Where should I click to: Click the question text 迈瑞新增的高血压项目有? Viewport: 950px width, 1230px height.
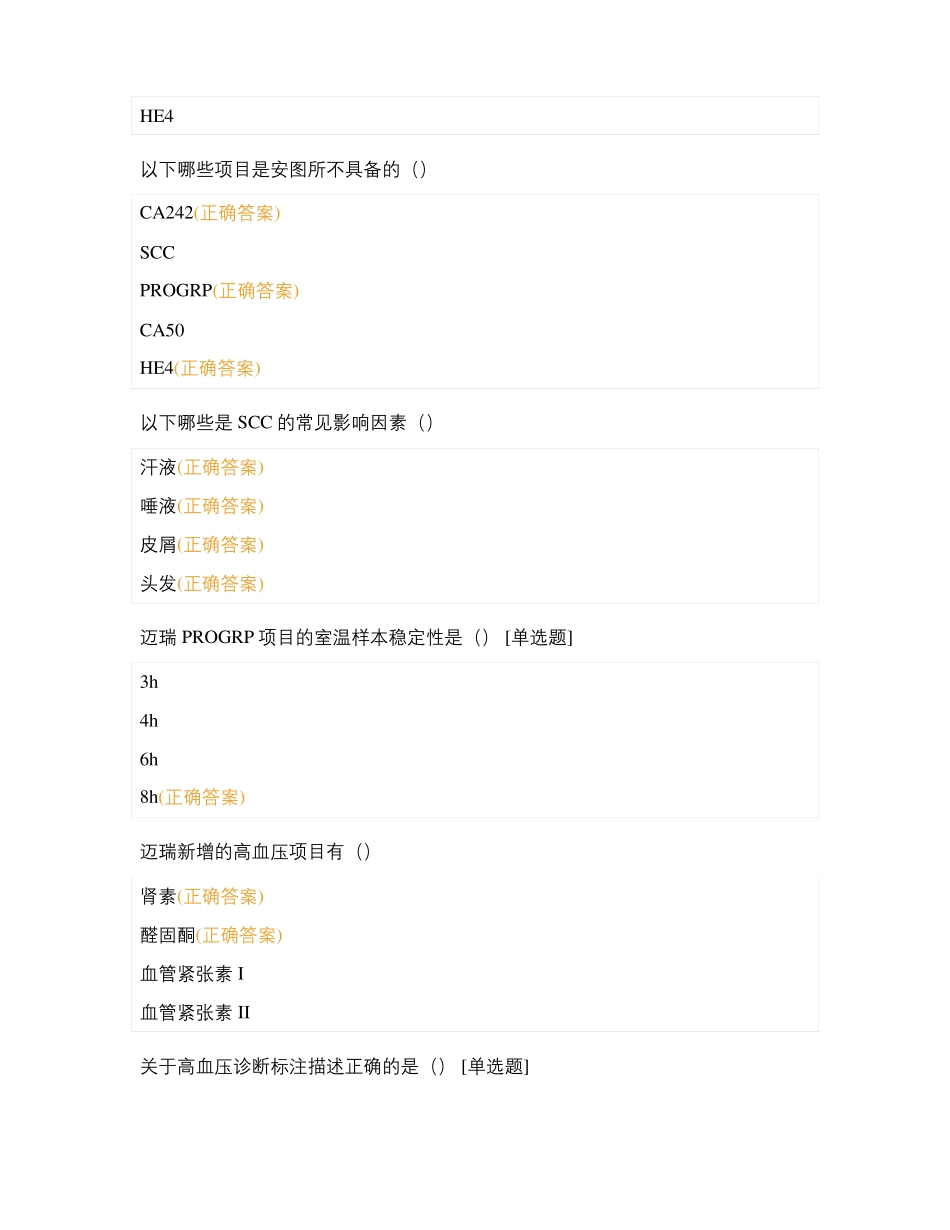coord(256,852)
